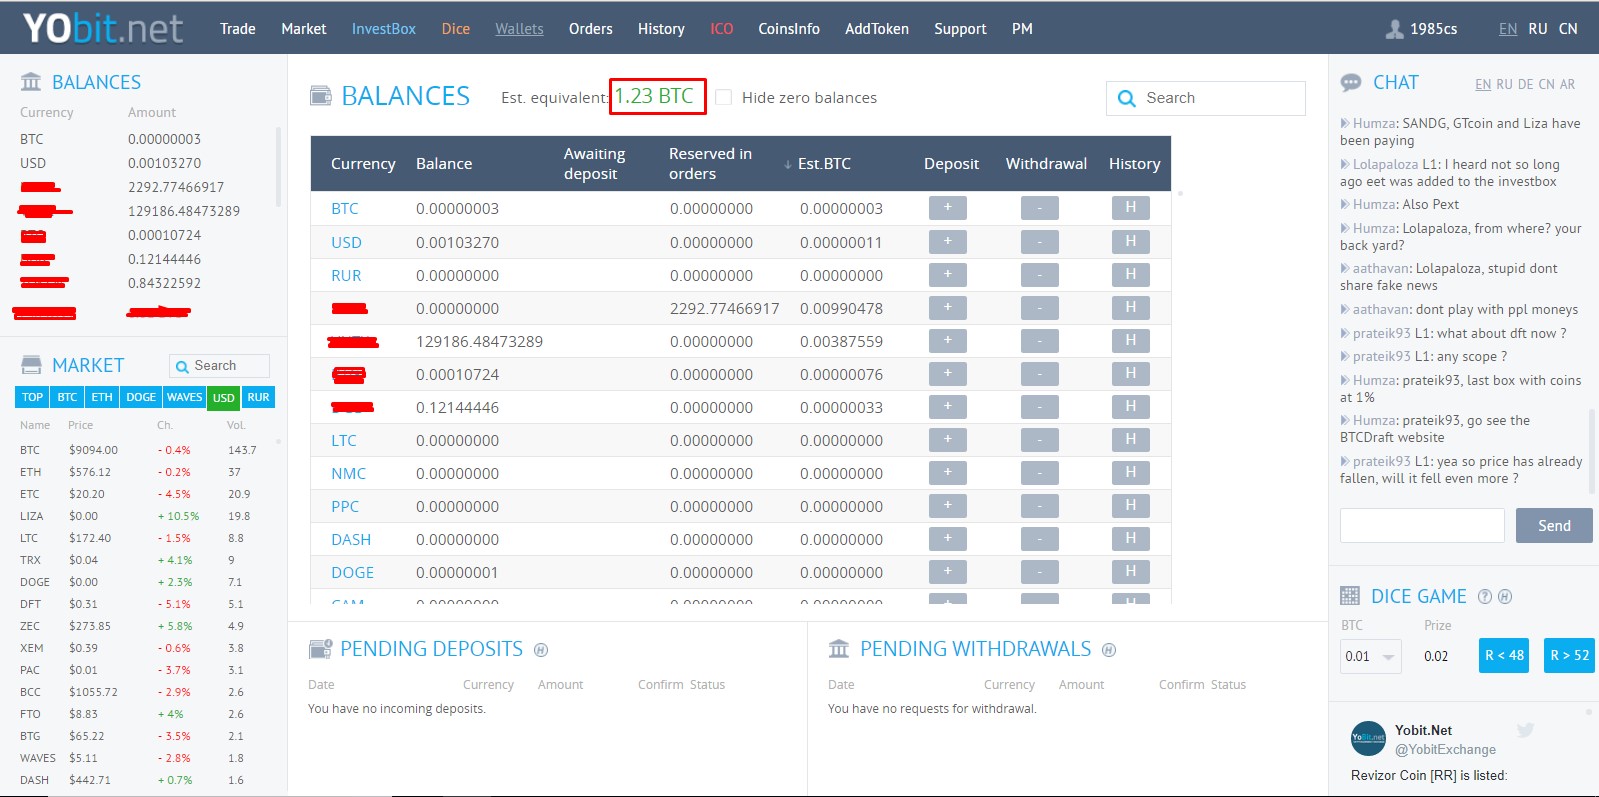Click the Dice Game help question mark icon

(x=1485, y=597)
